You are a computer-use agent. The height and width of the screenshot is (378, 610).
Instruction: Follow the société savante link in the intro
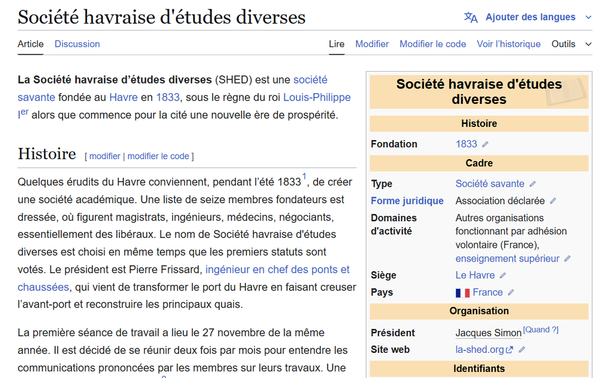310,80
